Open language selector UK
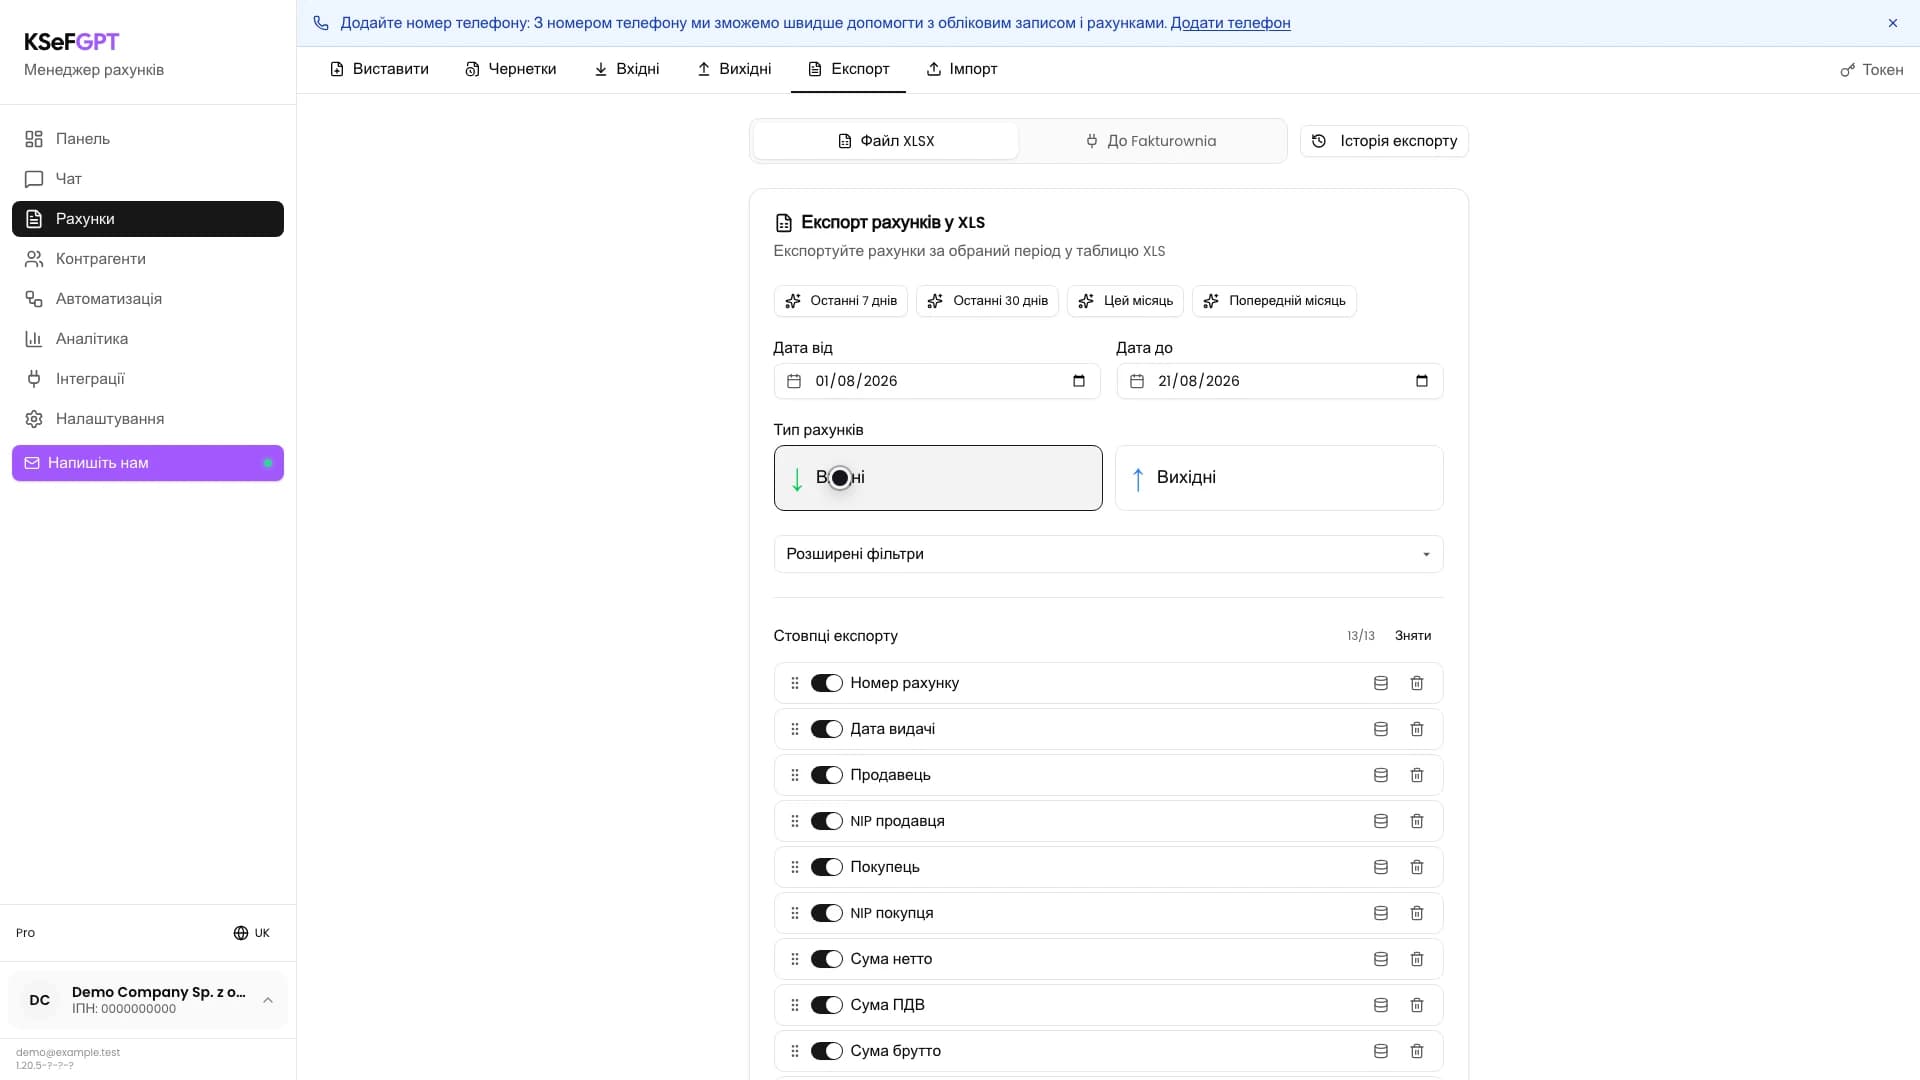Viewport: 1920px width, 1080px height. coord(251,933)
